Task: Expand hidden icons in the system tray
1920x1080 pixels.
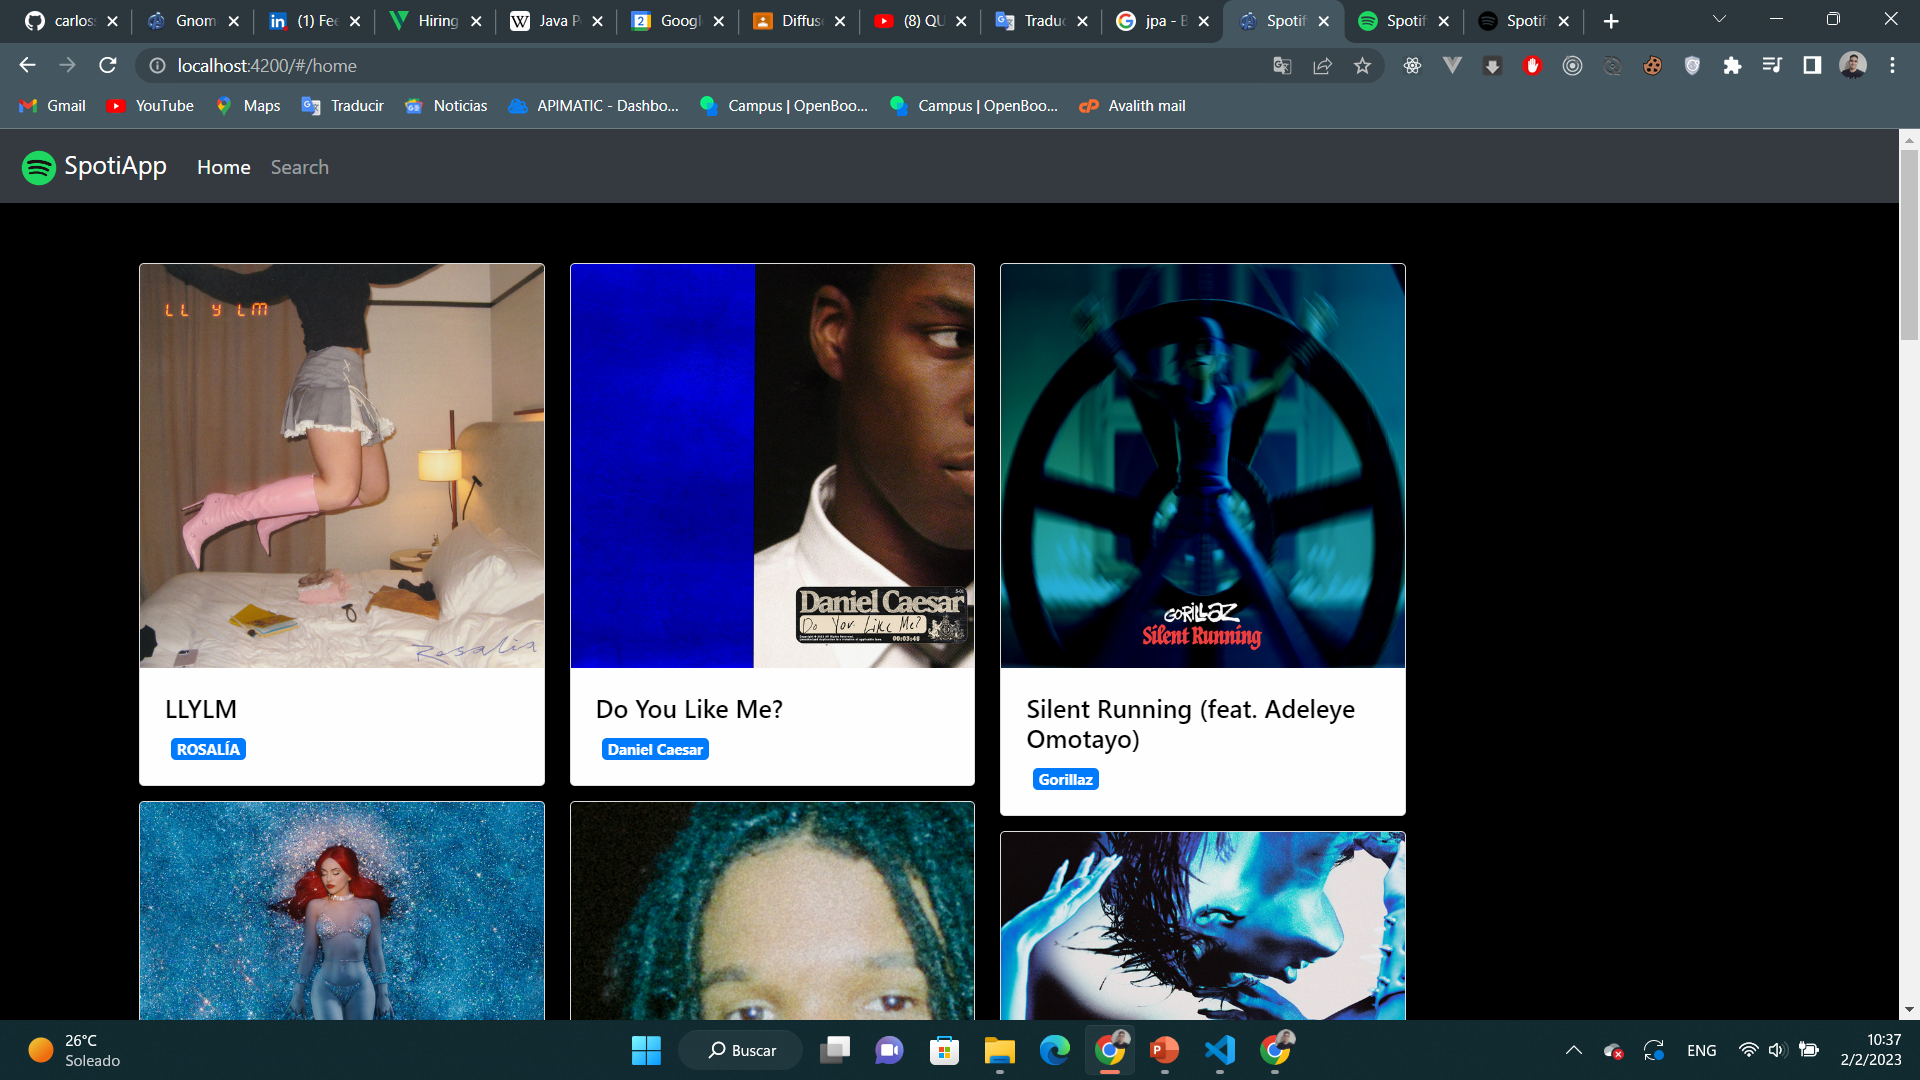Action: (x=1573, y=1050)
